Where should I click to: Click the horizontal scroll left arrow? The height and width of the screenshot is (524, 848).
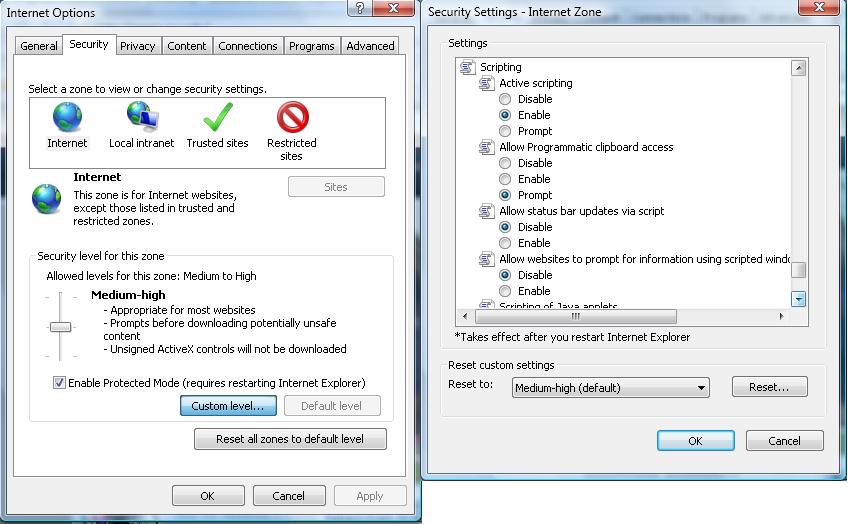(465, 316)
